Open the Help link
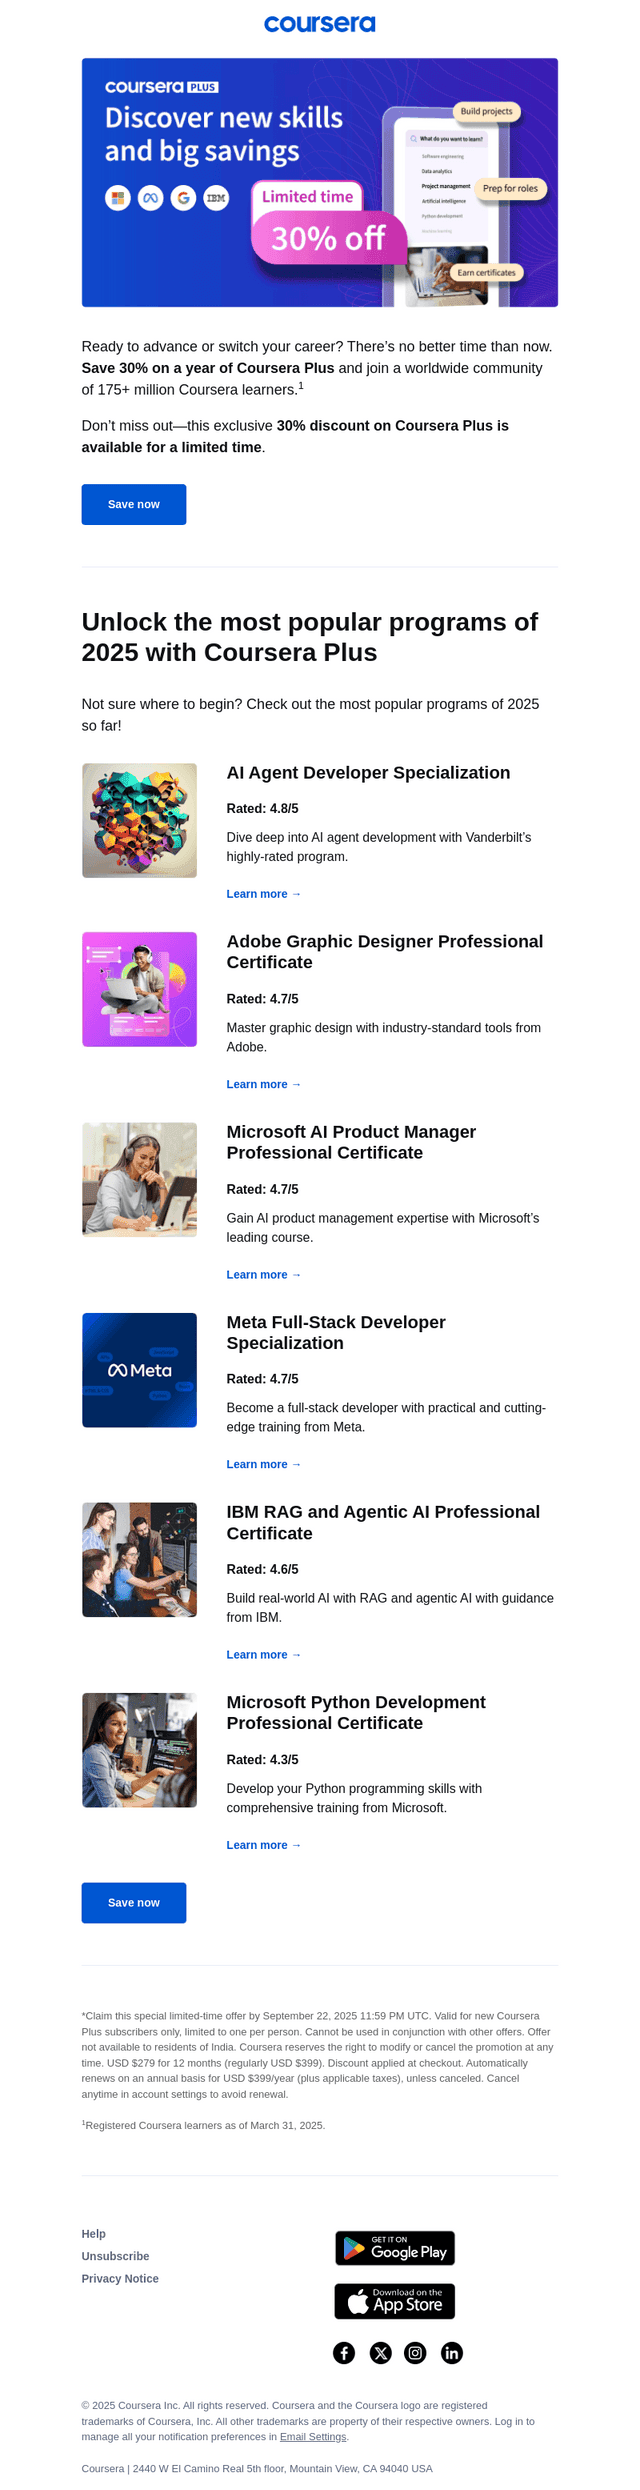The height and width of the screenshot is (2490, 640). click(x=94, y=2233)
